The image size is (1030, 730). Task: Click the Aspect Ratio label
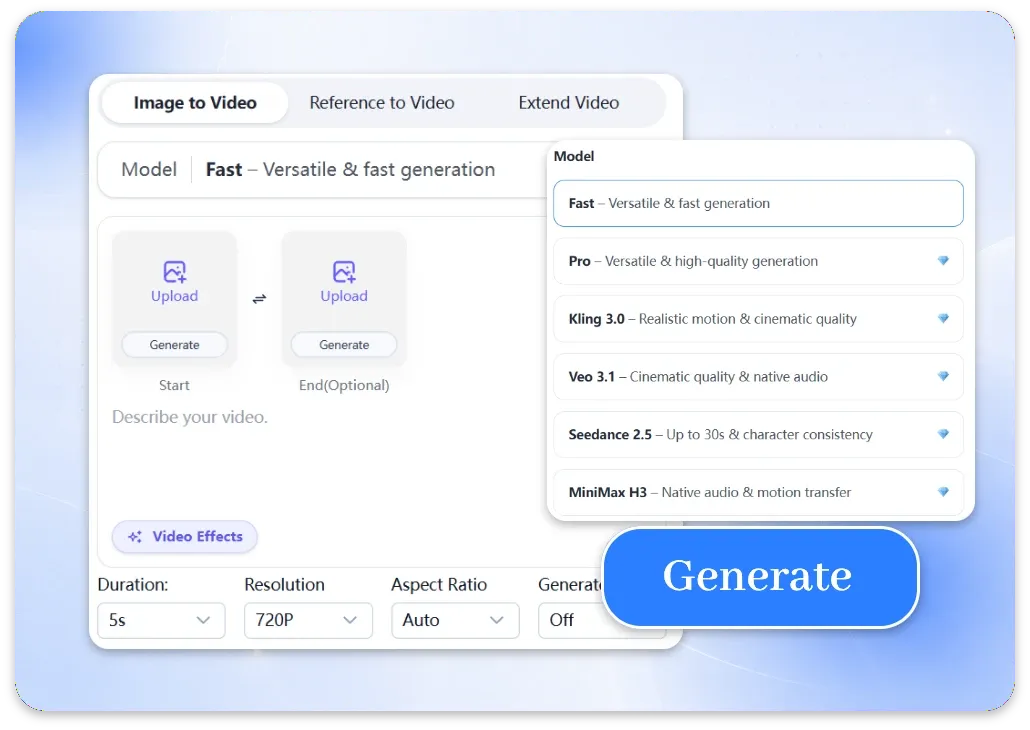[439, 585]
